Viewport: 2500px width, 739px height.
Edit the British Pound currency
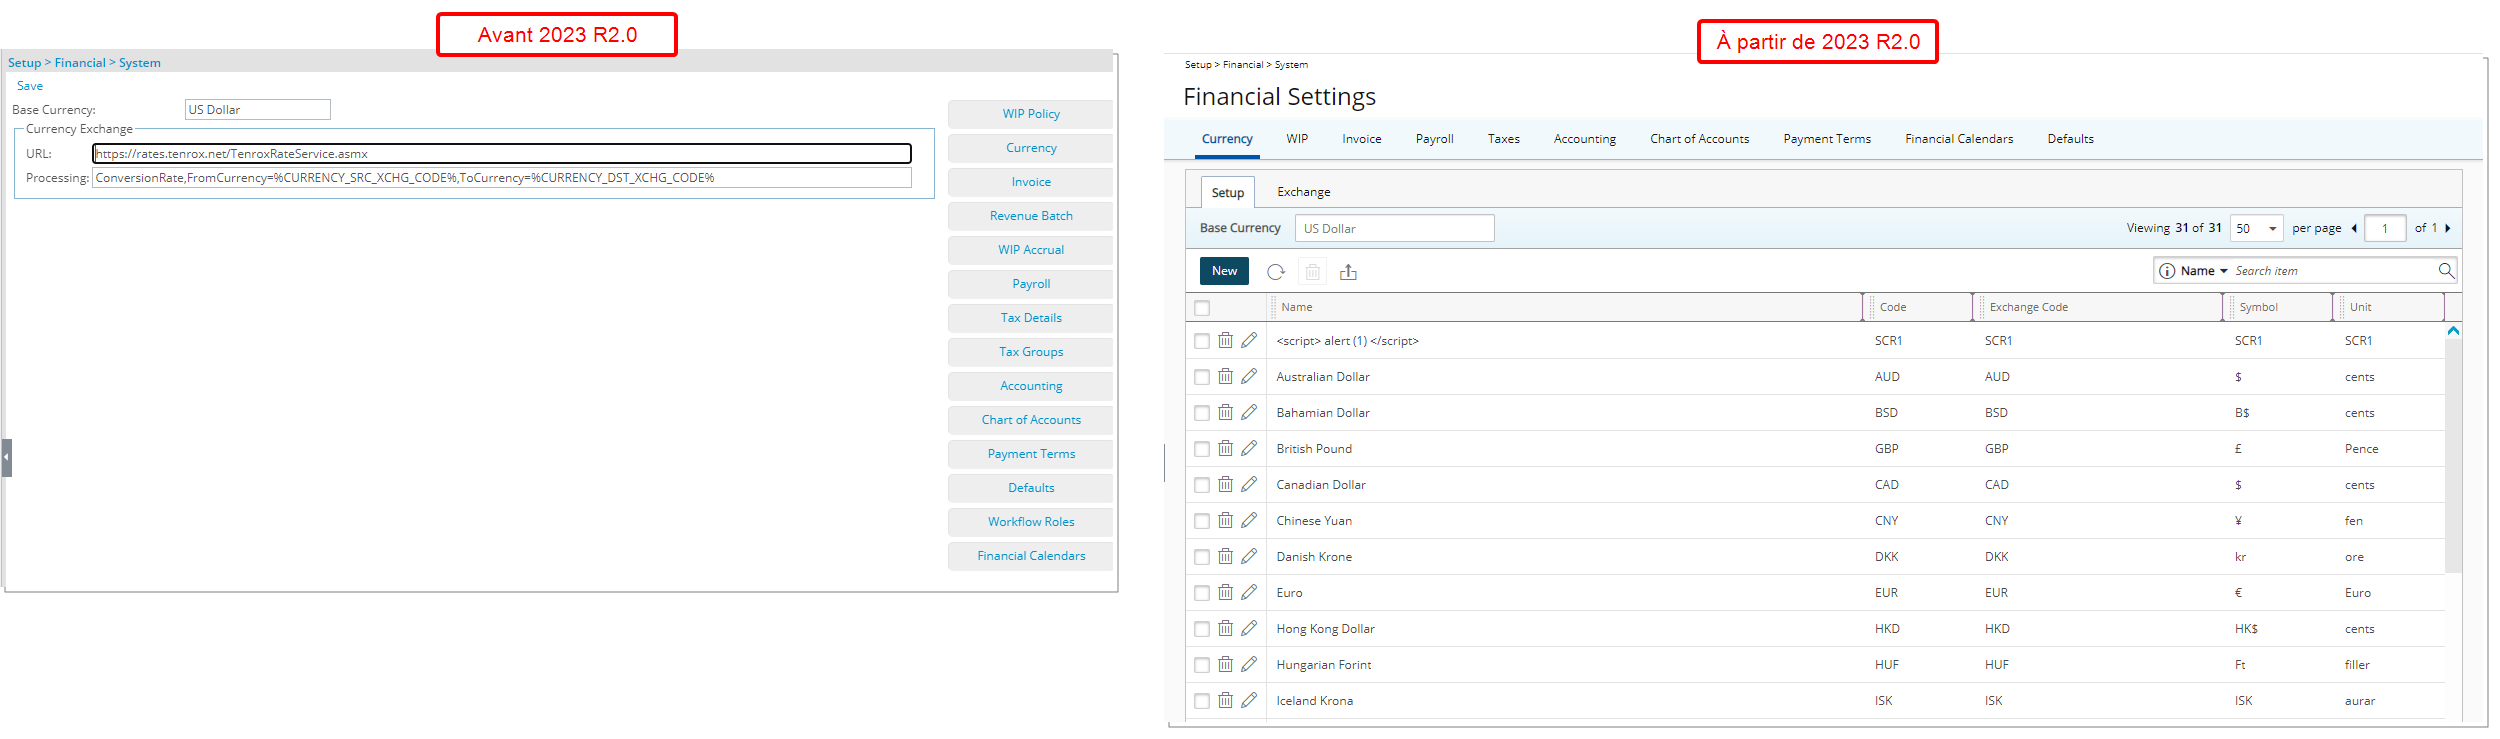click(x=1249, y=448)
